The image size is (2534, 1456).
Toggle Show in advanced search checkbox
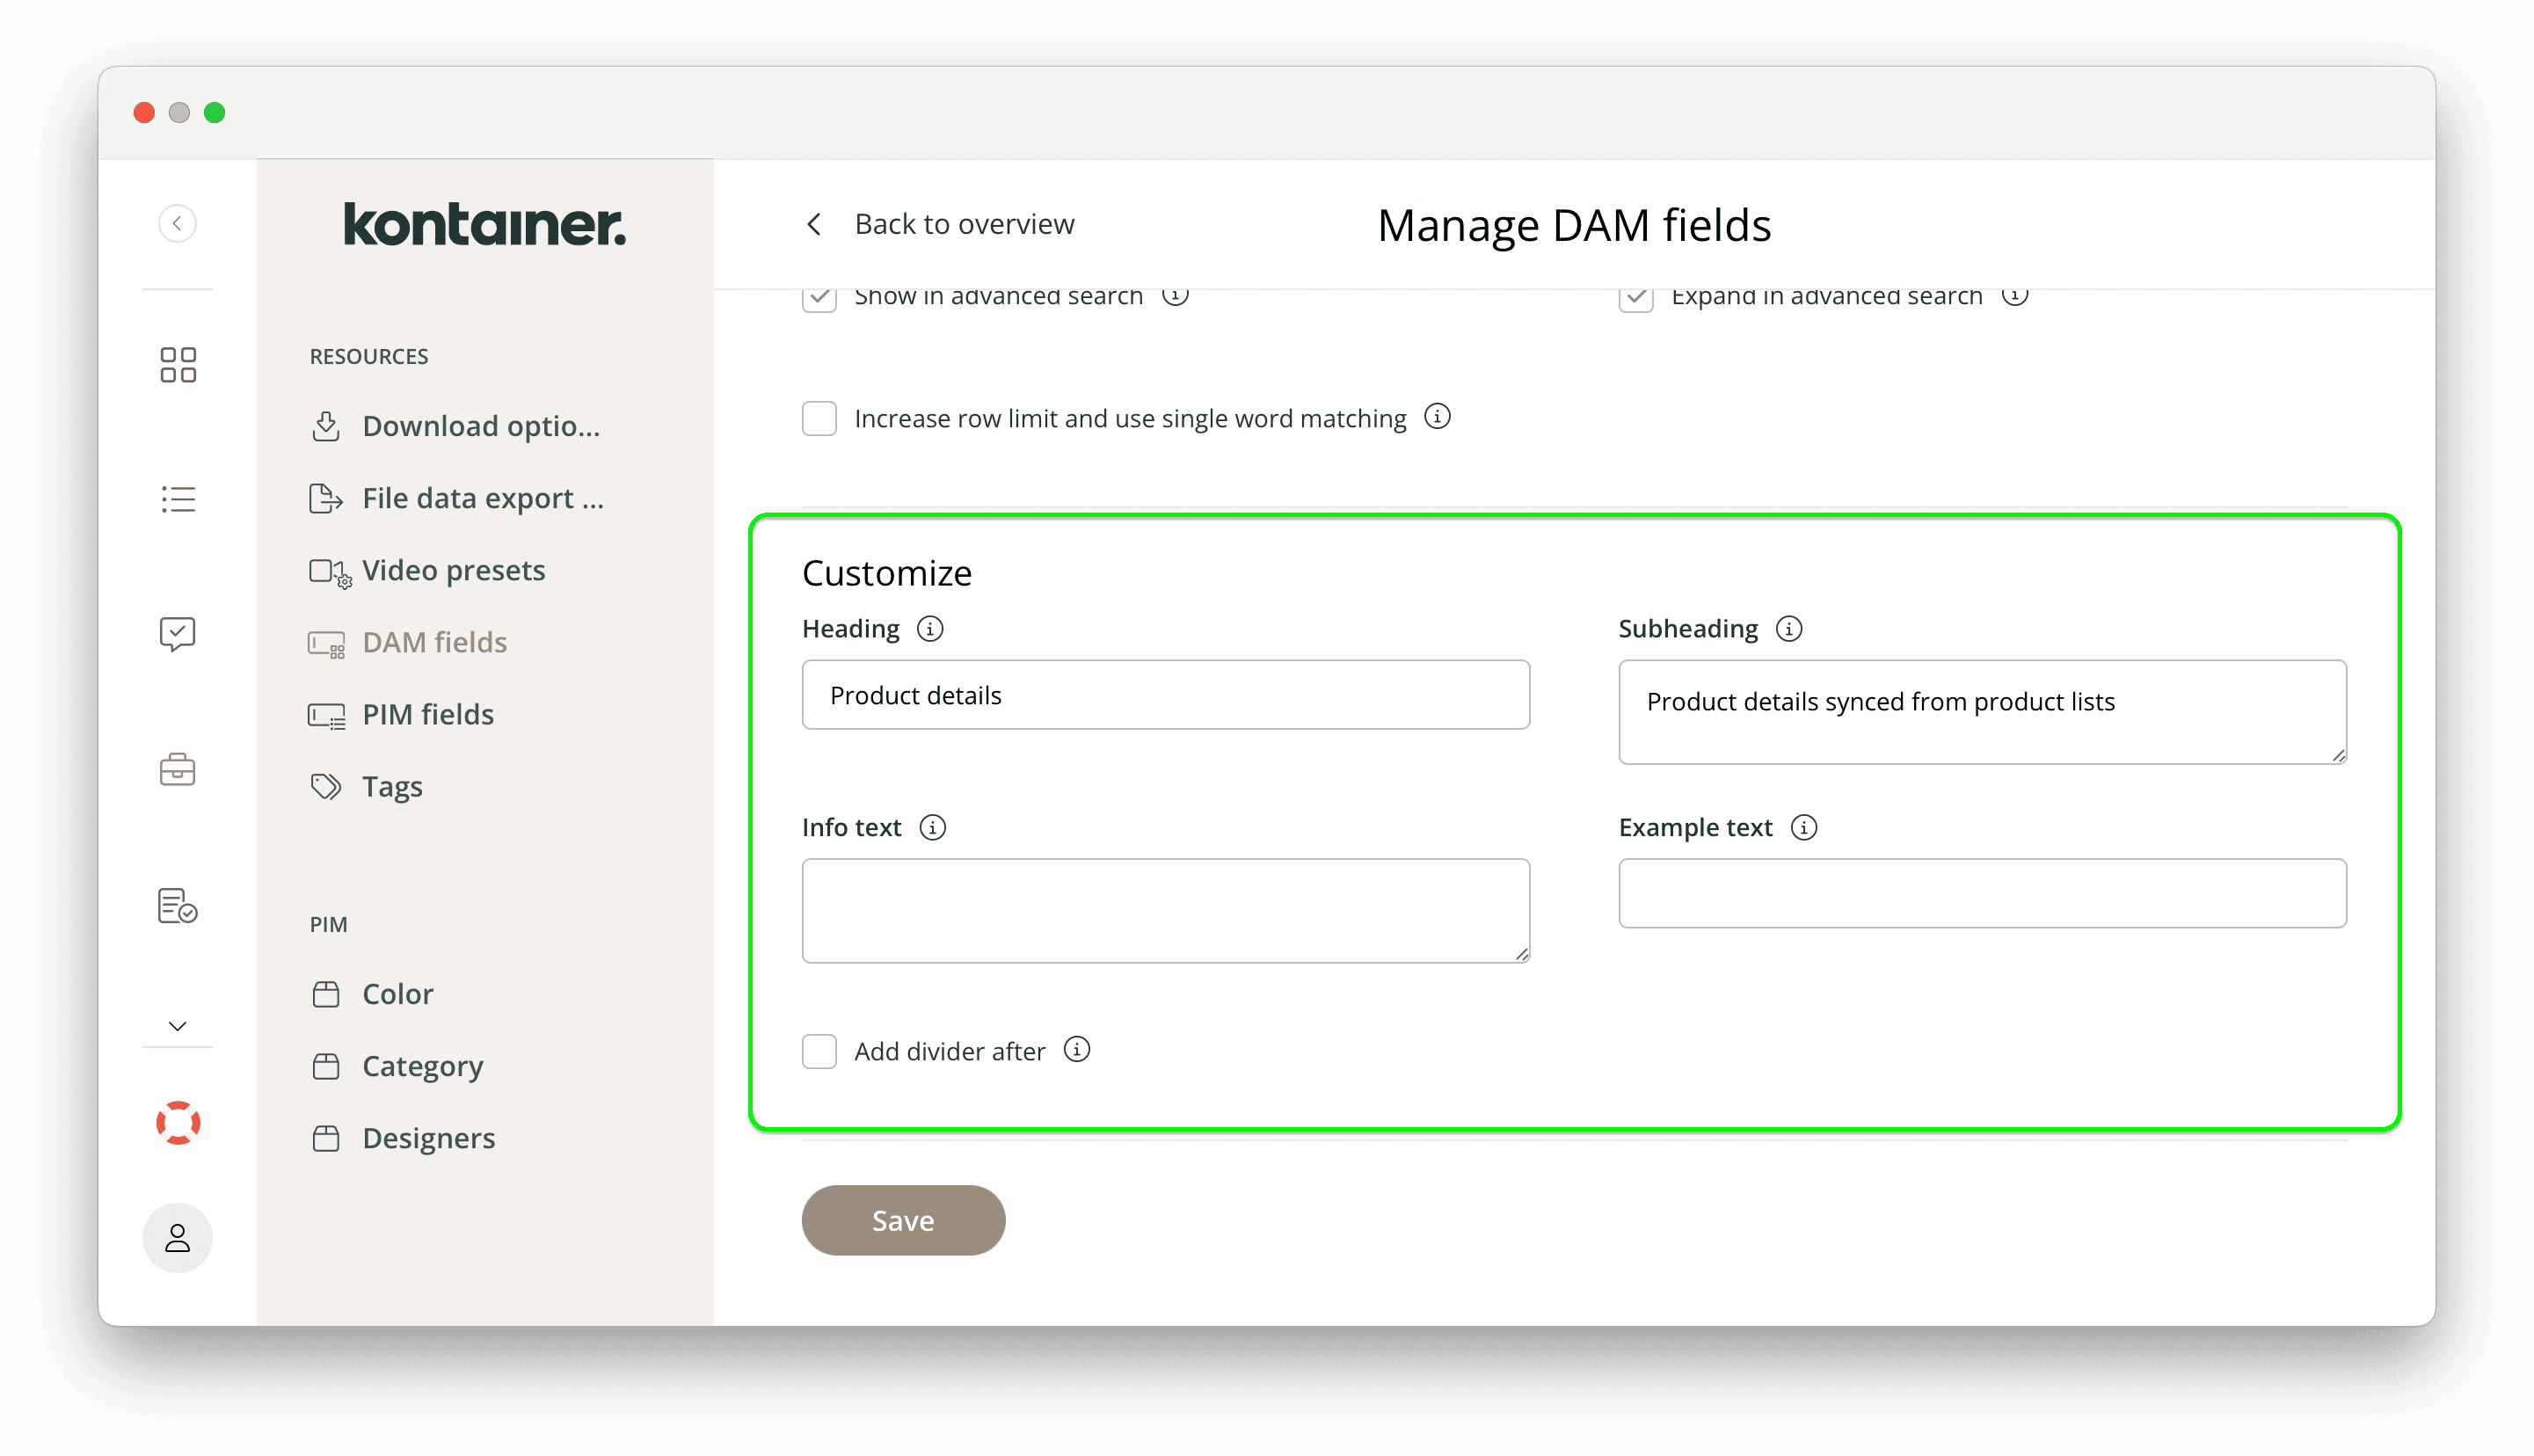[x=818, y=295]
